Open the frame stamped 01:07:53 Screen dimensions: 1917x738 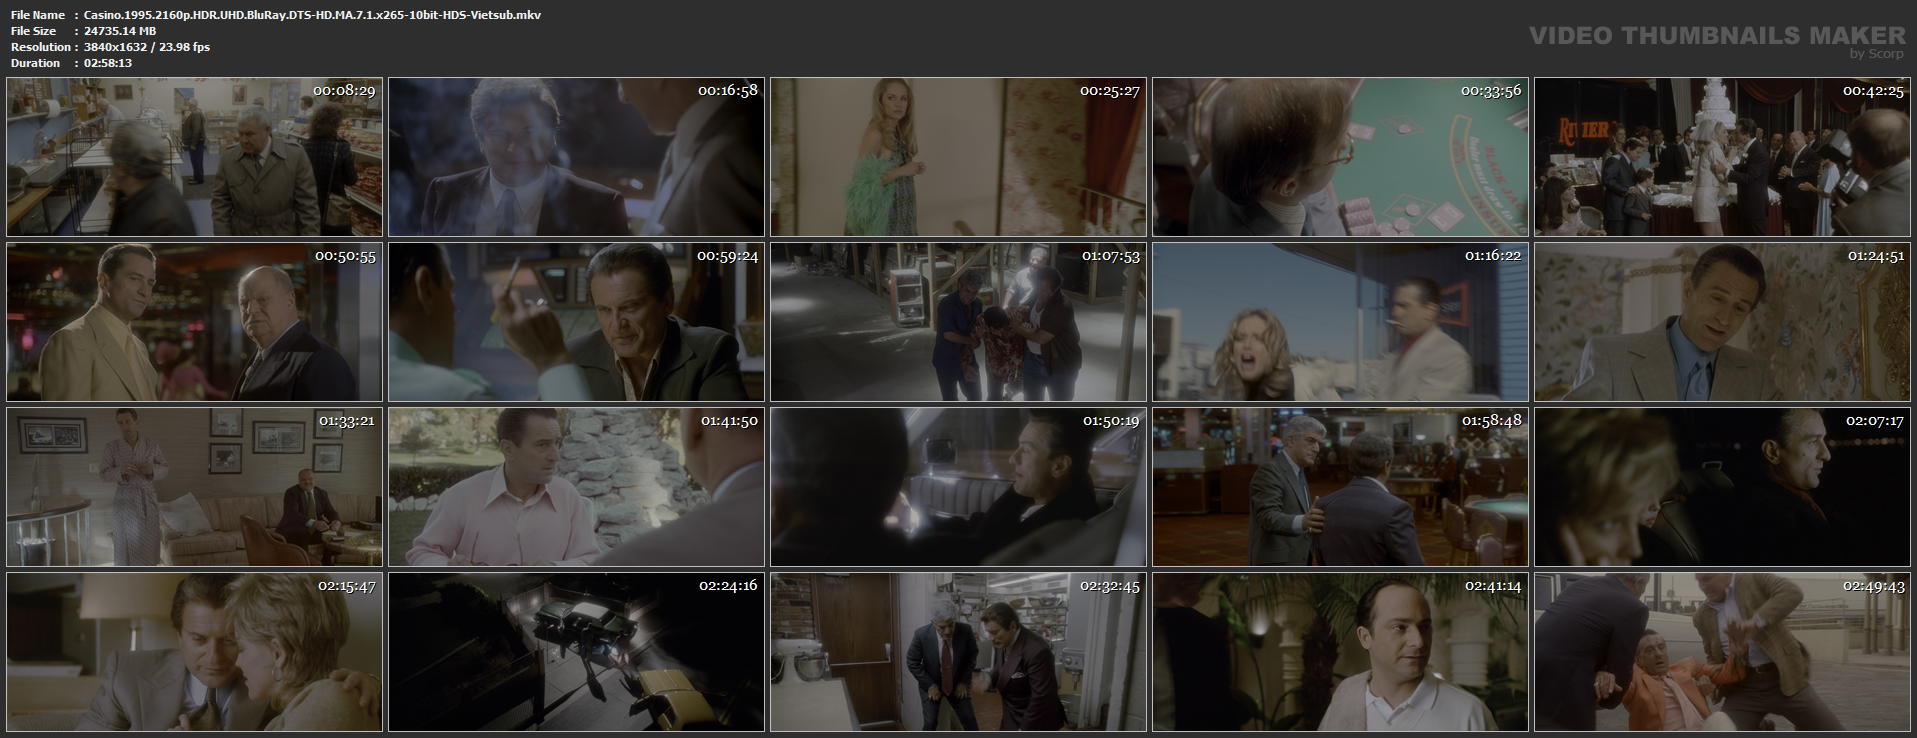959,322
